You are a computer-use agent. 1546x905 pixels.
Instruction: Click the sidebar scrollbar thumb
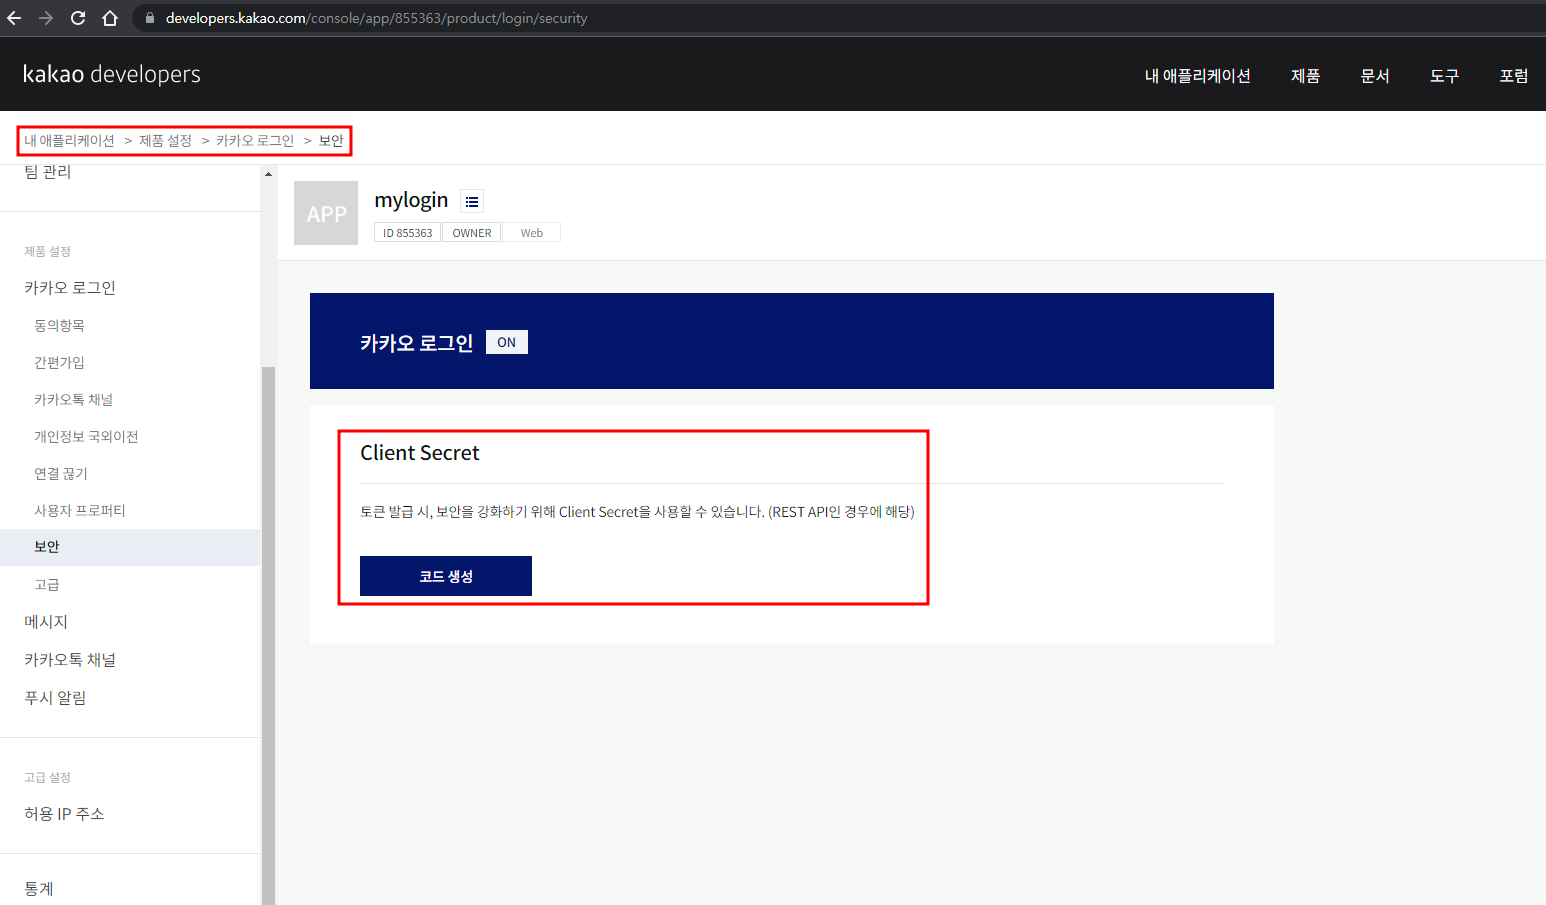tap(268, 635)
